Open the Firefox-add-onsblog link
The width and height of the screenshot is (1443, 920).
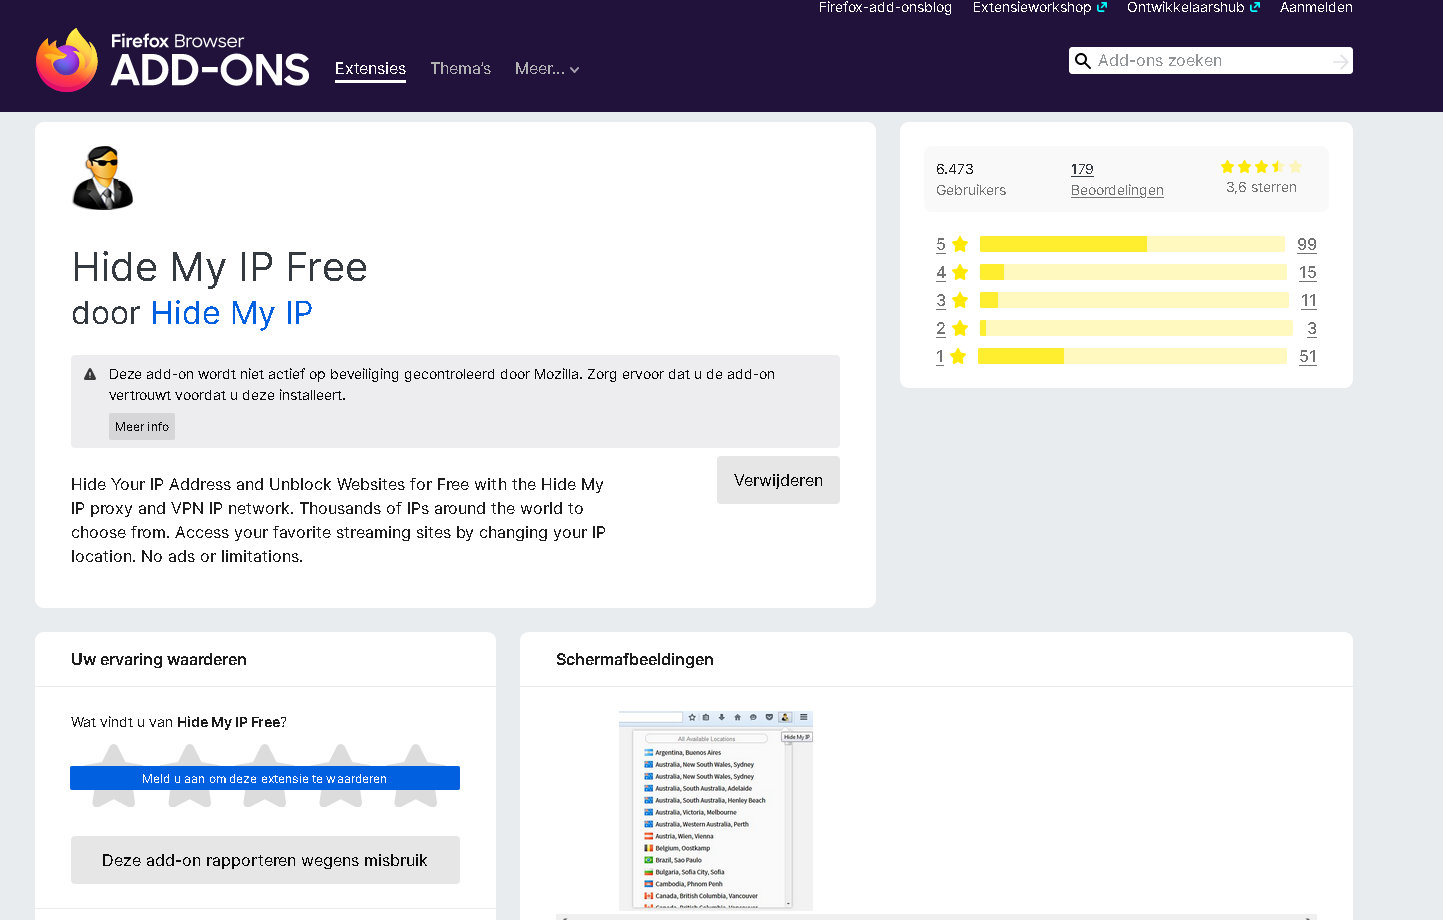(885, 8)
